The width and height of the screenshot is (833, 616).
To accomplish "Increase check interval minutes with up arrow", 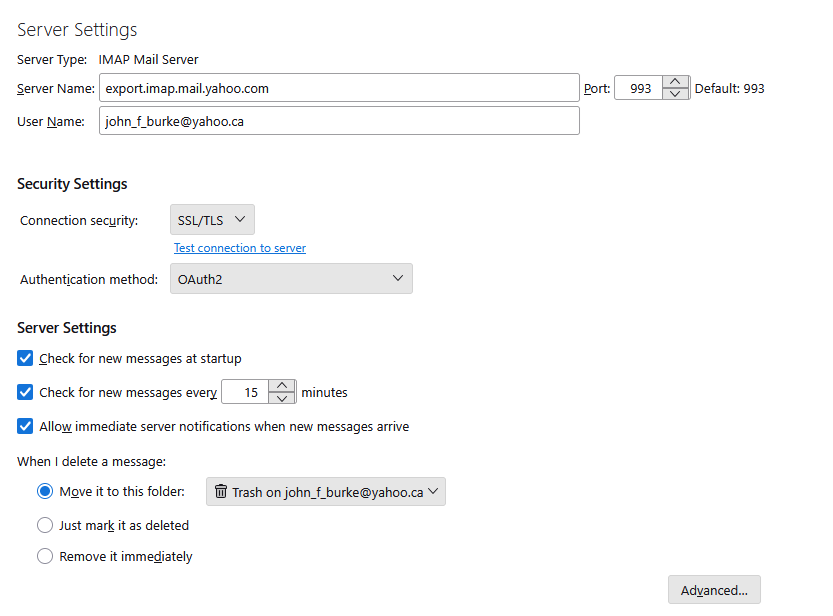I will [284, 386].
